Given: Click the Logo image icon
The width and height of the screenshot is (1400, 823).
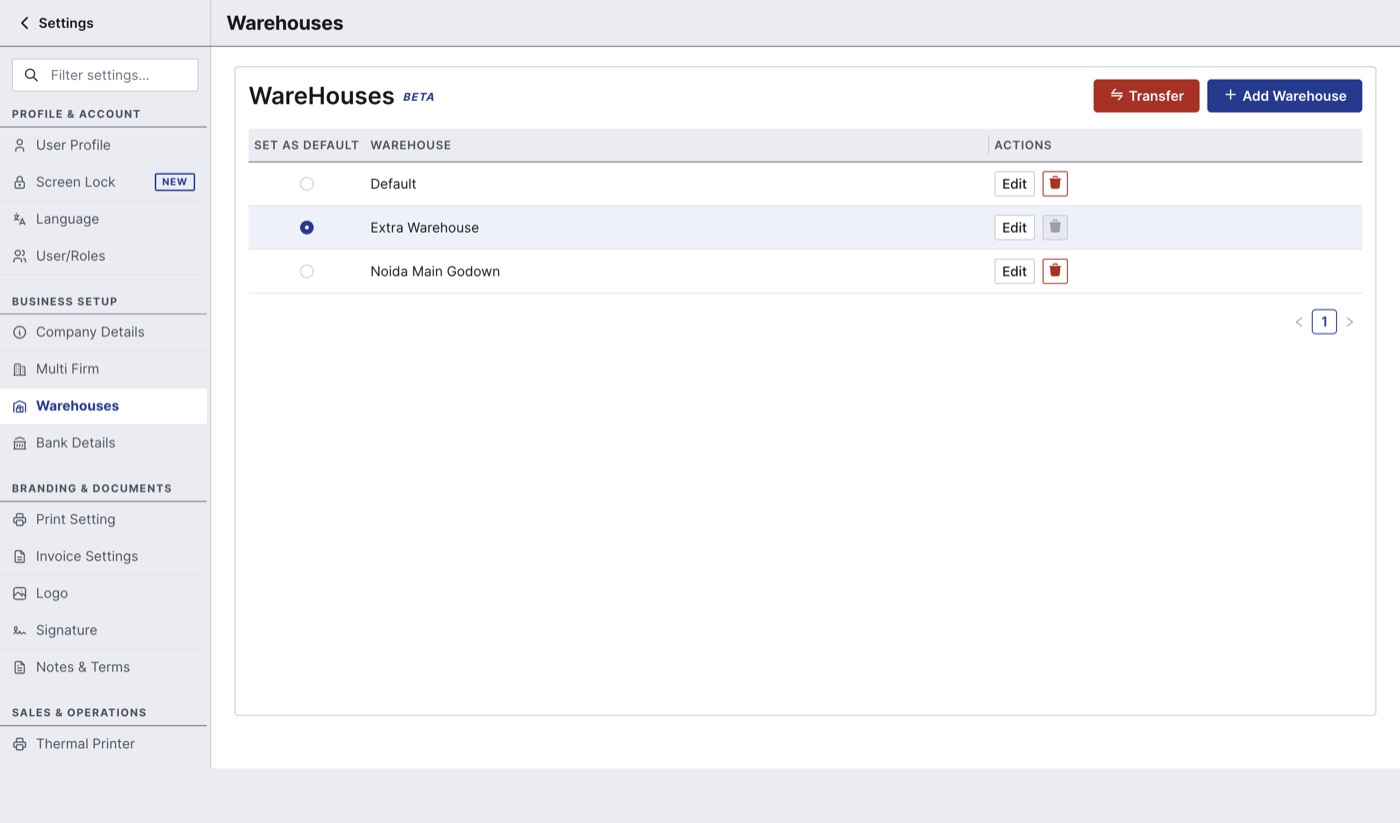Looking at the screenshot, I should pyautogui.click(x=19, y=594).
